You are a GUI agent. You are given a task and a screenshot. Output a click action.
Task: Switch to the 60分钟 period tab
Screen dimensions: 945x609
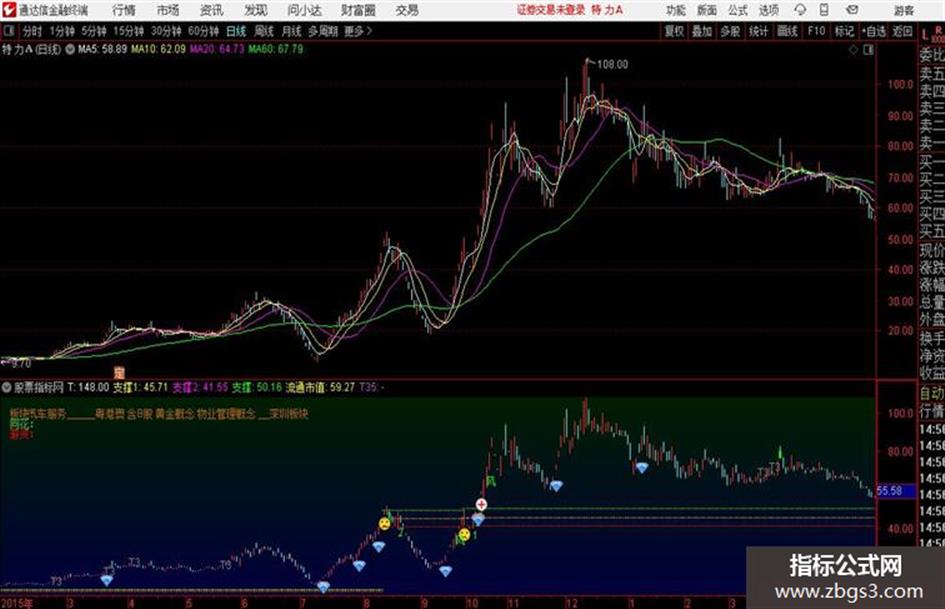click(x=203, y=31)
